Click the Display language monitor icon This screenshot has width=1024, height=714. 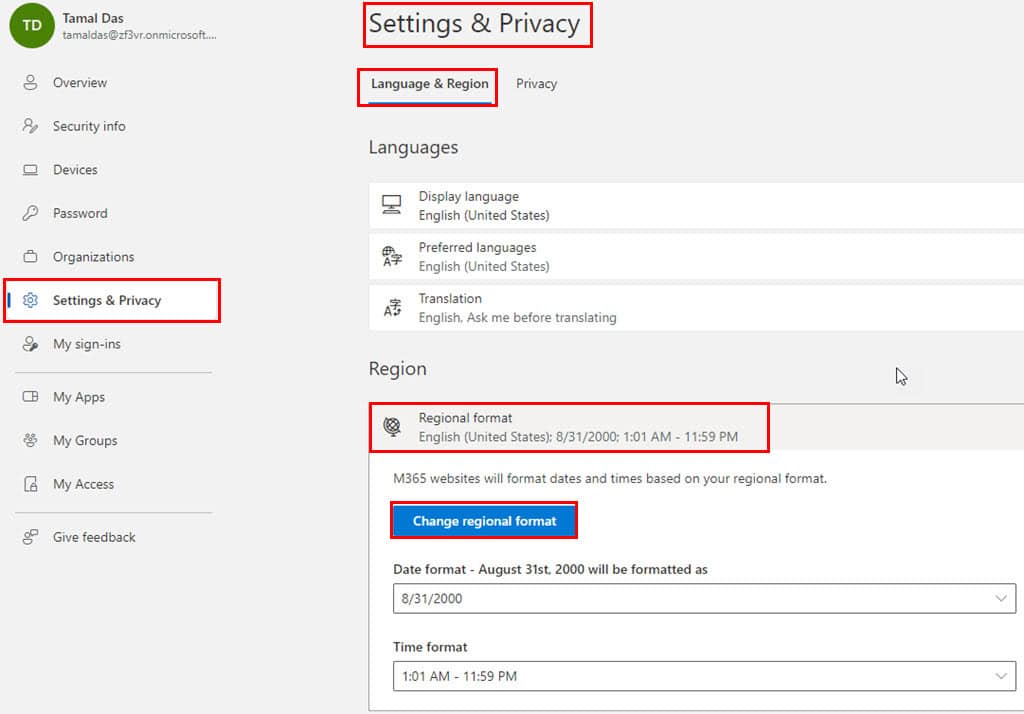tap(392, 205)
